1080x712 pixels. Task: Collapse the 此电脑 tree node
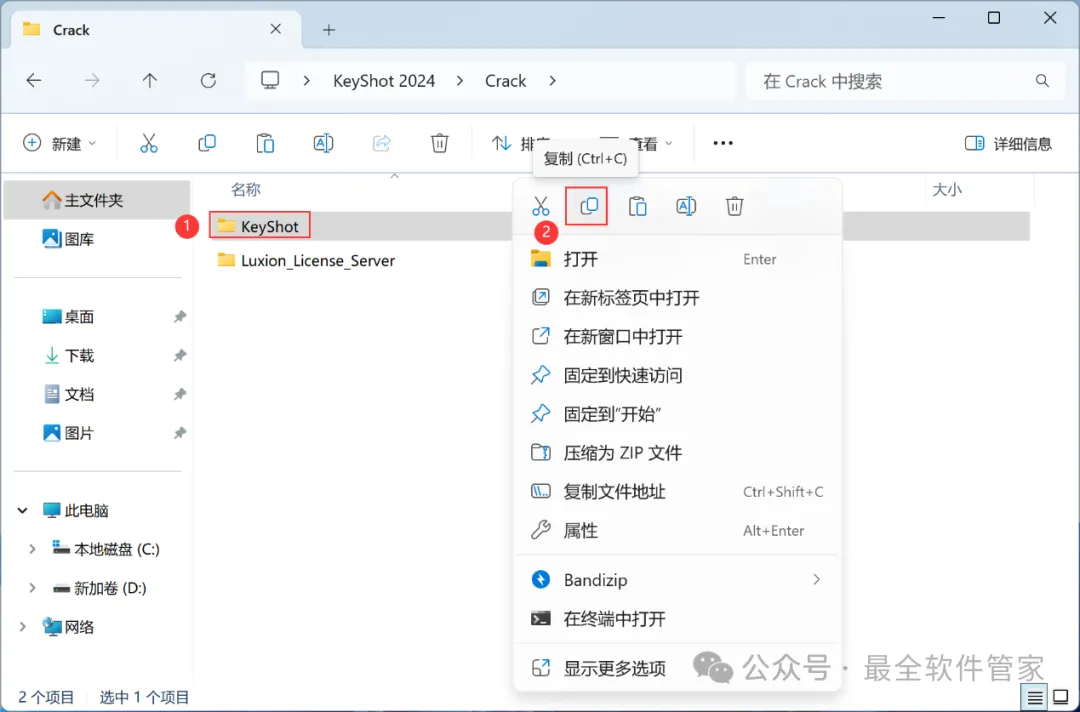click(x=23, y=510)
